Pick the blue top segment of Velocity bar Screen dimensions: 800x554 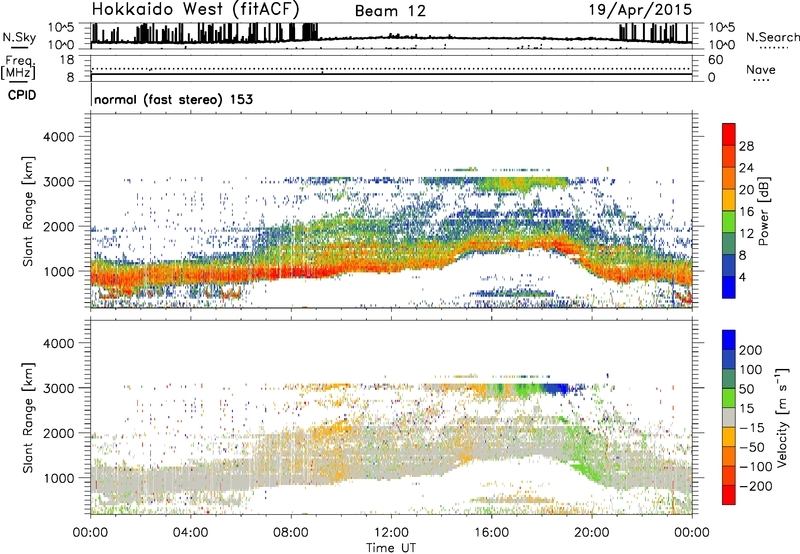[729, 340]
